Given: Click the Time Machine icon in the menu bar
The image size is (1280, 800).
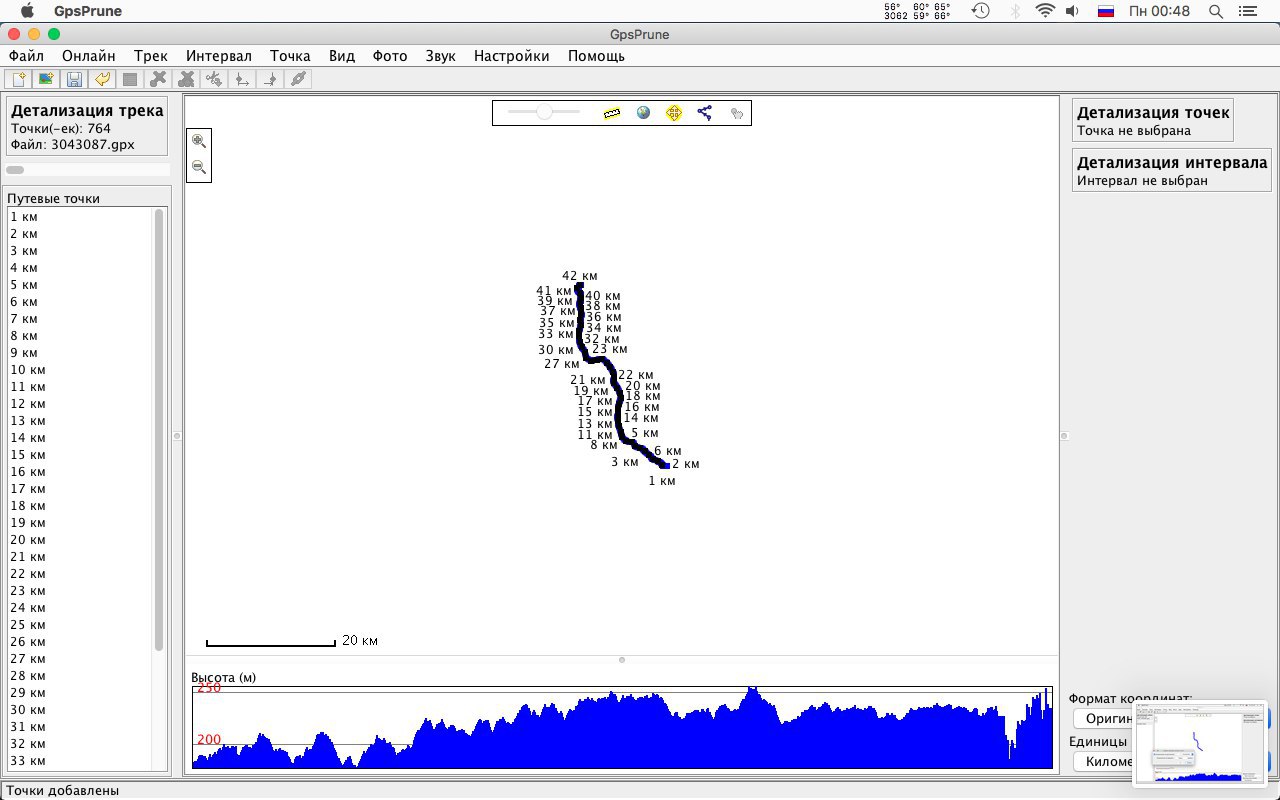Looking at the screenshot, I should pos(981,11).
